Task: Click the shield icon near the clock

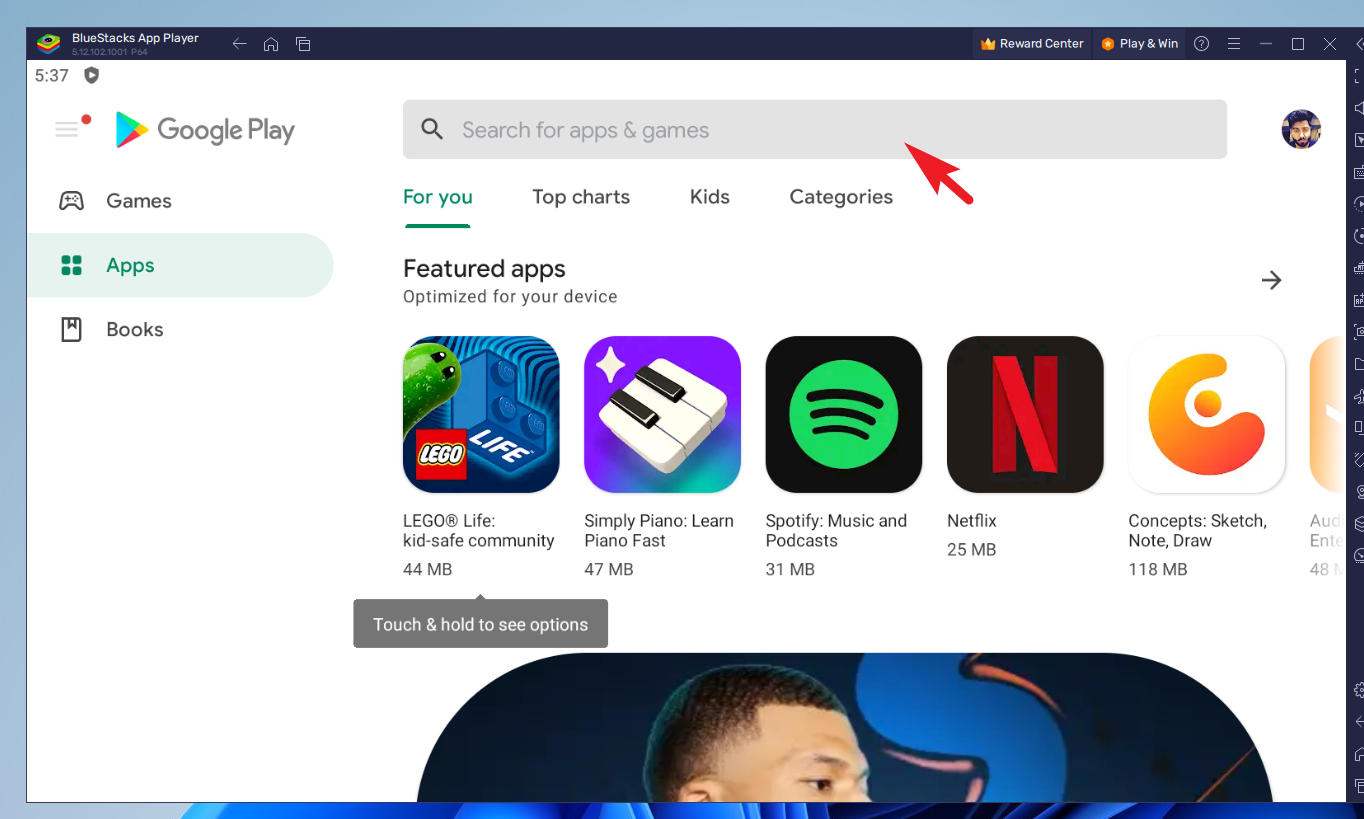Action: (x=91, y=75)
